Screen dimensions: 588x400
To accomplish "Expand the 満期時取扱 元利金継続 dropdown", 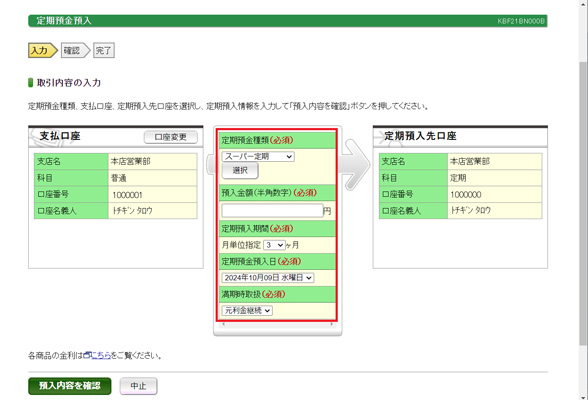I will (247, 310).
